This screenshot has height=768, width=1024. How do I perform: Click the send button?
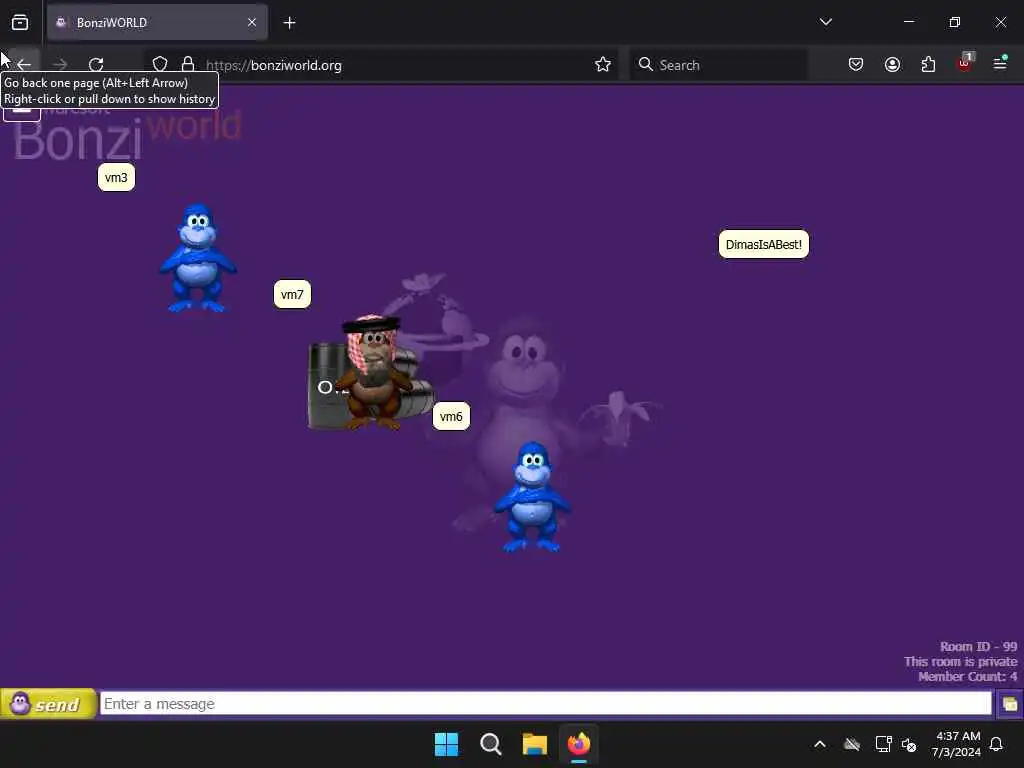[48, 704]
